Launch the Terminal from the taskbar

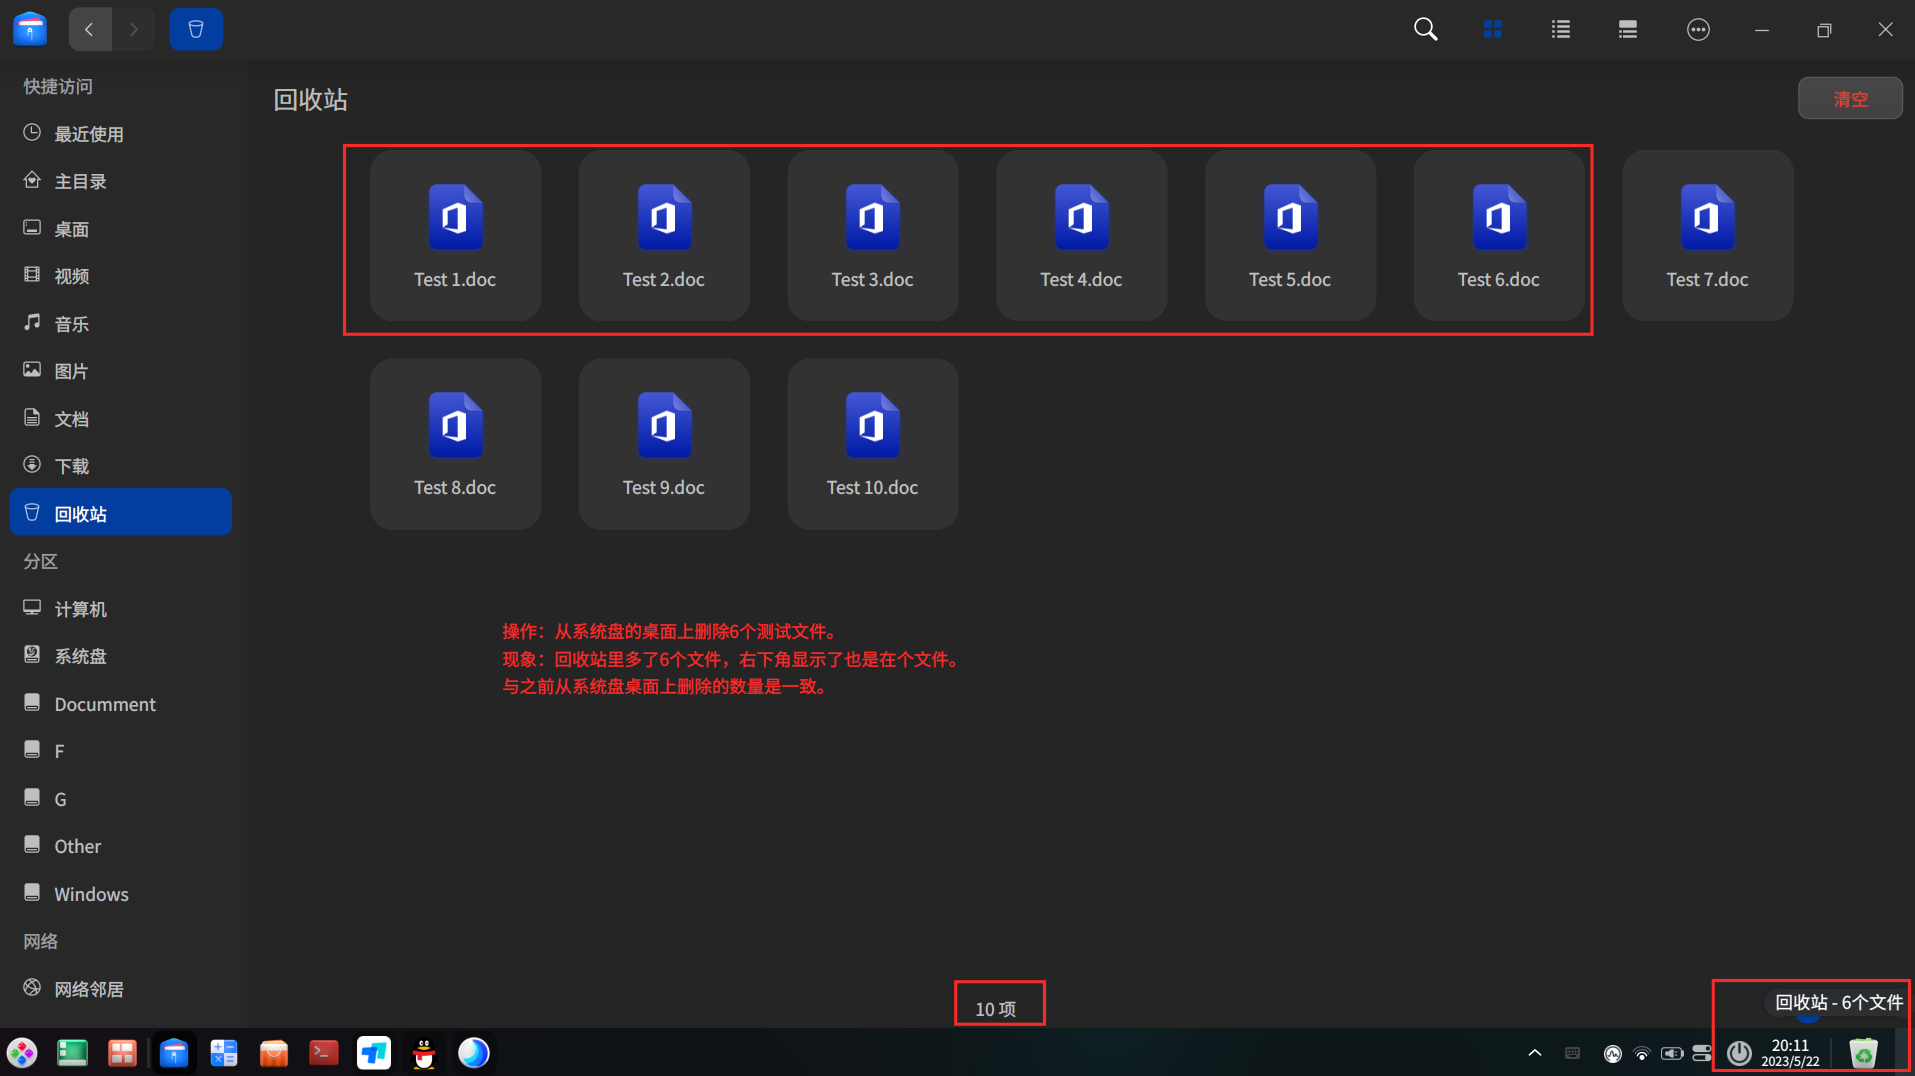click(323, 1052)
